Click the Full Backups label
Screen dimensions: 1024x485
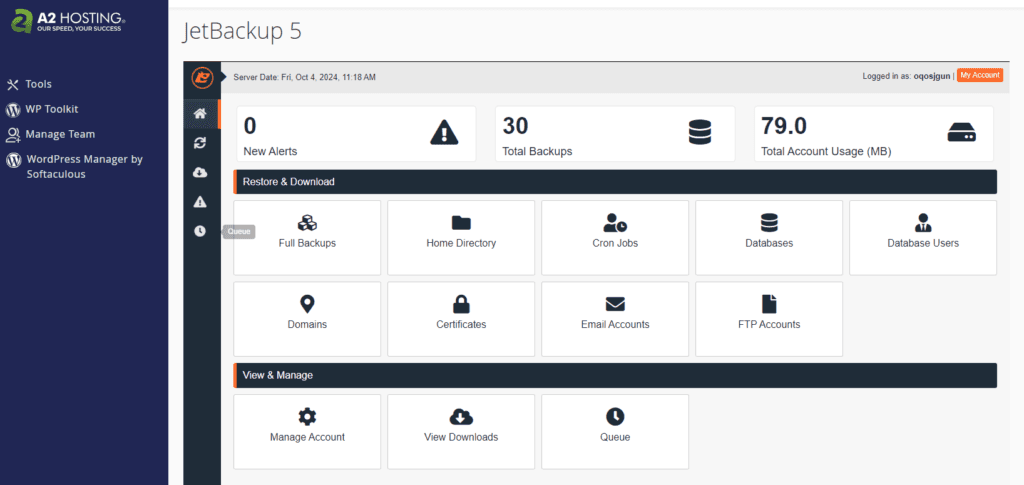(x=307, y=243)
